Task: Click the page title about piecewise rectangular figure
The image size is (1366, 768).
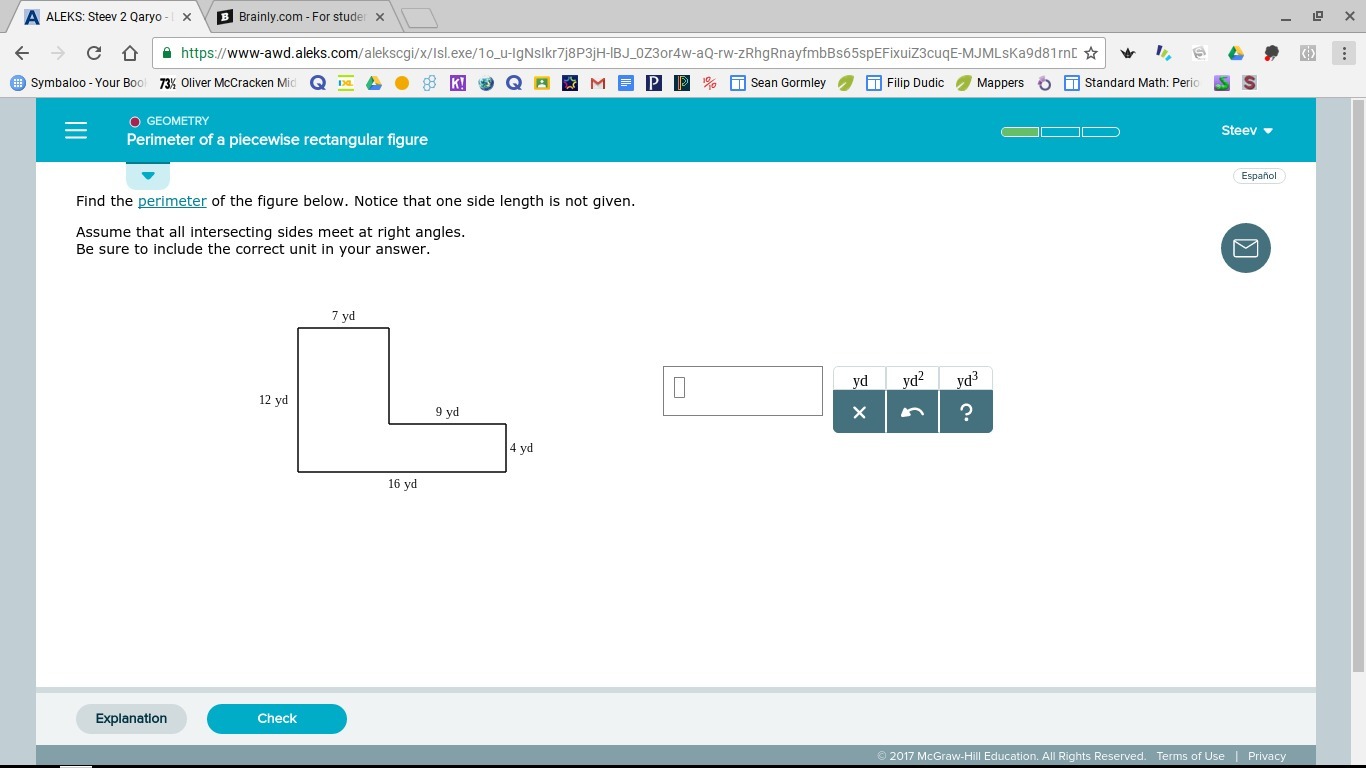Action: click(277, 140)
